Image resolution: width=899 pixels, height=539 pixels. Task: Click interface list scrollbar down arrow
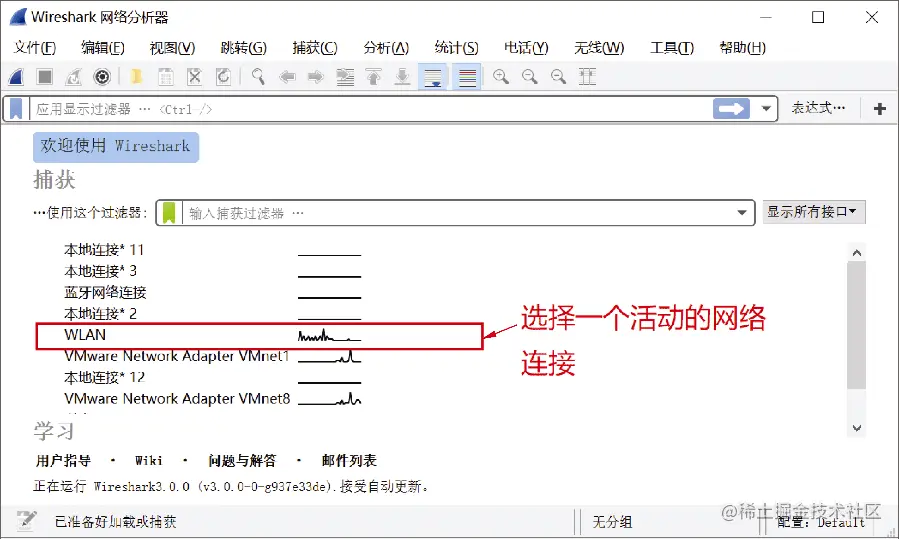click(x=857, y=428)
